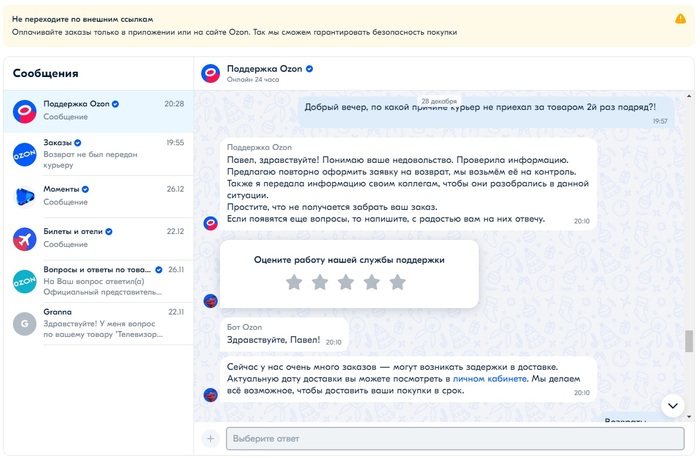
Task: Rate support with the first star
Action: click(x=294, y=283)
